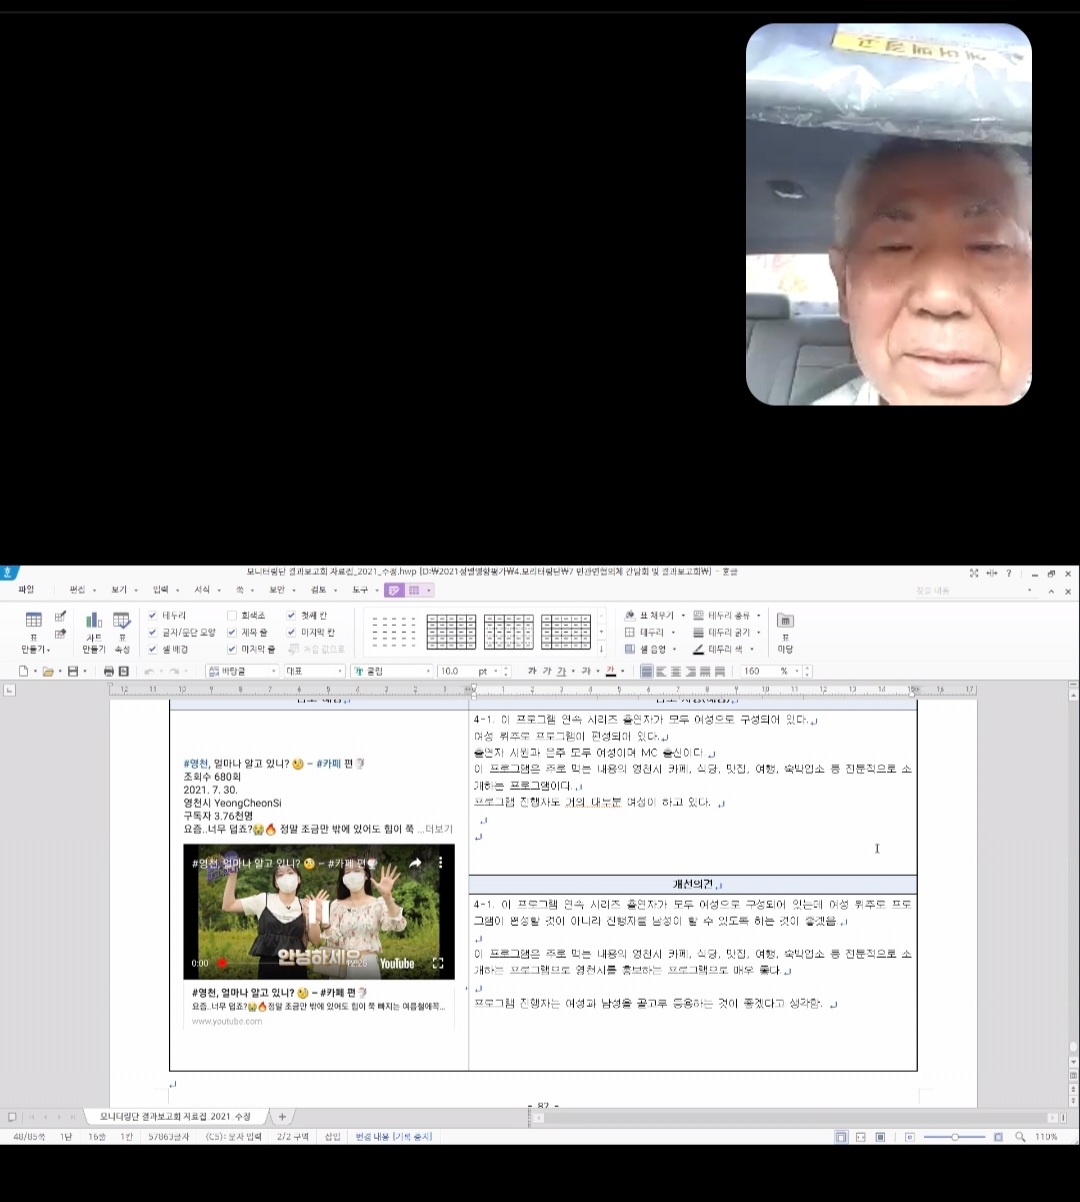The image size is (1080, 1202).
Task: Apply the dotted plain table style thumbnail
Action: (394, 632)
